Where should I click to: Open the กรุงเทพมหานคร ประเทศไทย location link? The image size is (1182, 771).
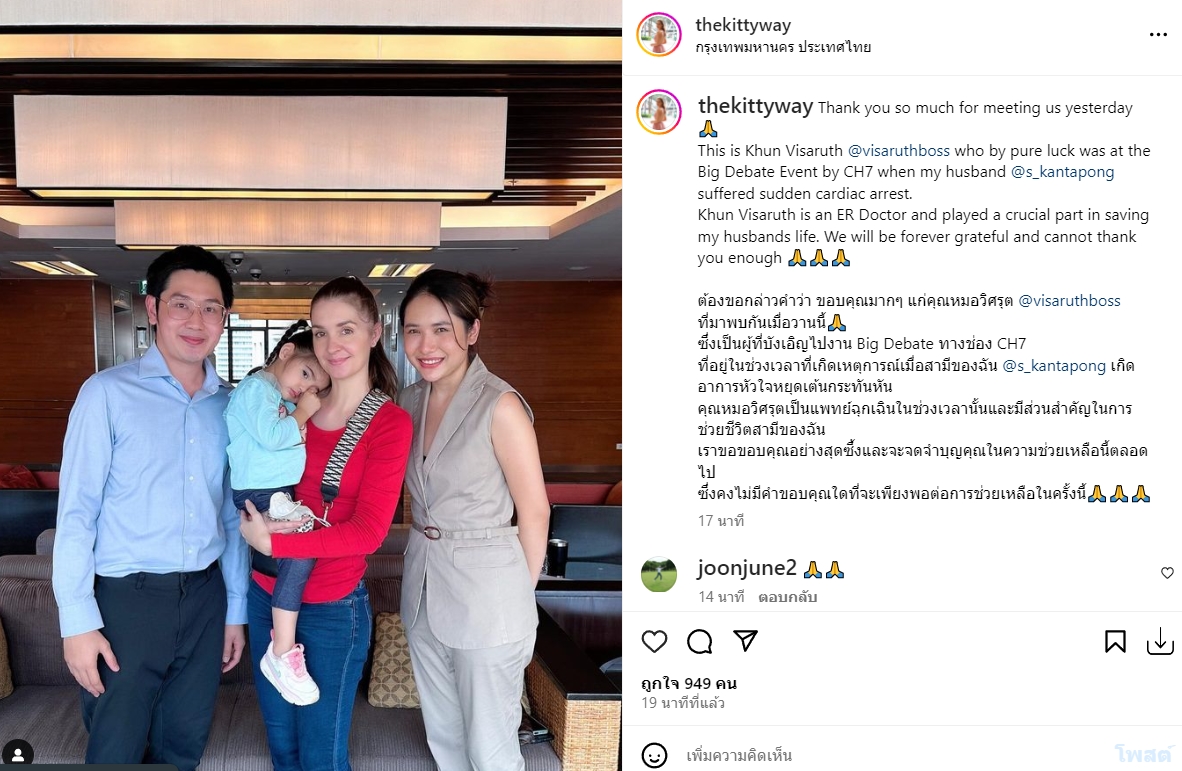point(783,47)
